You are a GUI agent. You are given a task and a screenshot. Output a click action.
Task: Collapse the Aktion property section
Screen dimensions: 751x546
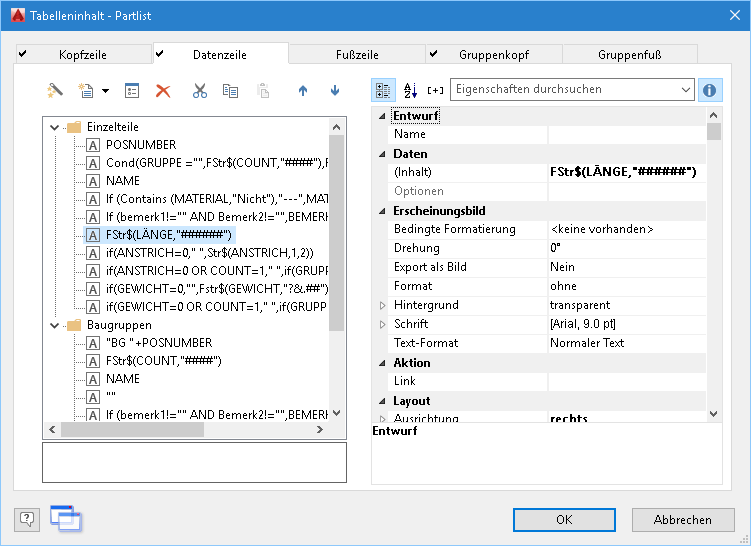382,363
